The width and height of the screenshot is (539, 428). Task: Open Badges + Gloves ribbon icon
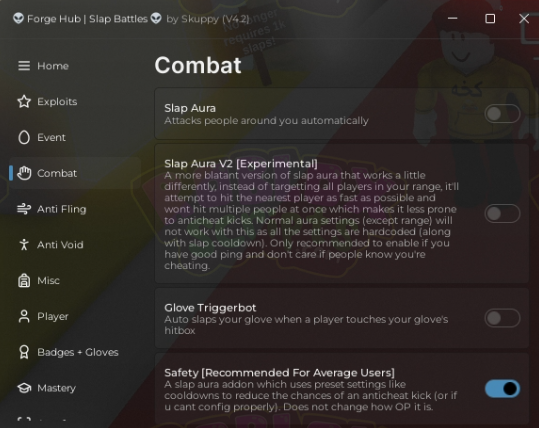[24, 352]
